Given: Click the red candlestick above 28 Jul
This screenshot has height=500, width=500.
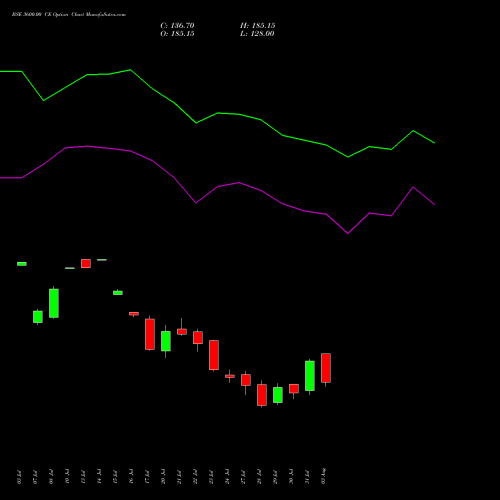Looking at the screenshot, I should click(262, 395).
